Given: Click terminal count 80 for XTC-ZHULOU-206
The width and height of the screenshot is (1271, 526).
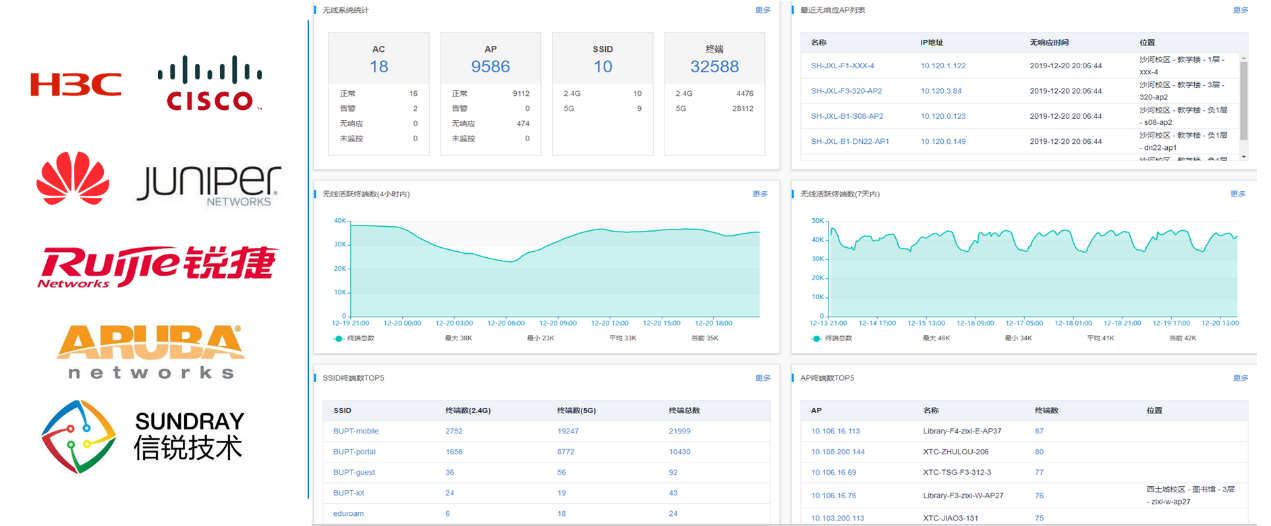Looking at the screenshot, I should [1039, 451].
